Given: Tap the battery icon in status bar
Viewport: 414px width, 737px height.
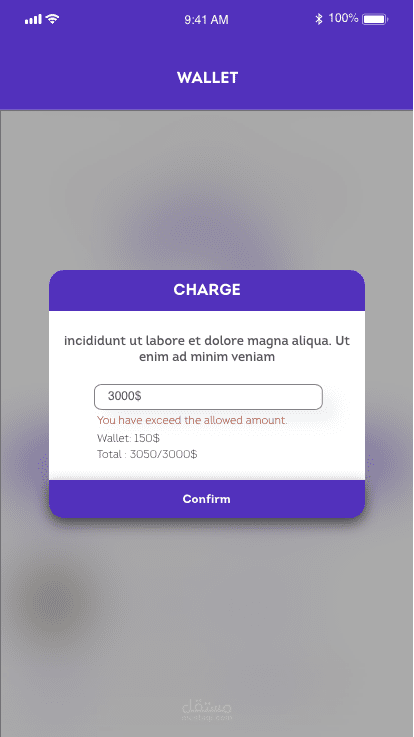Looking at the screenshot, I should point(375,19).
